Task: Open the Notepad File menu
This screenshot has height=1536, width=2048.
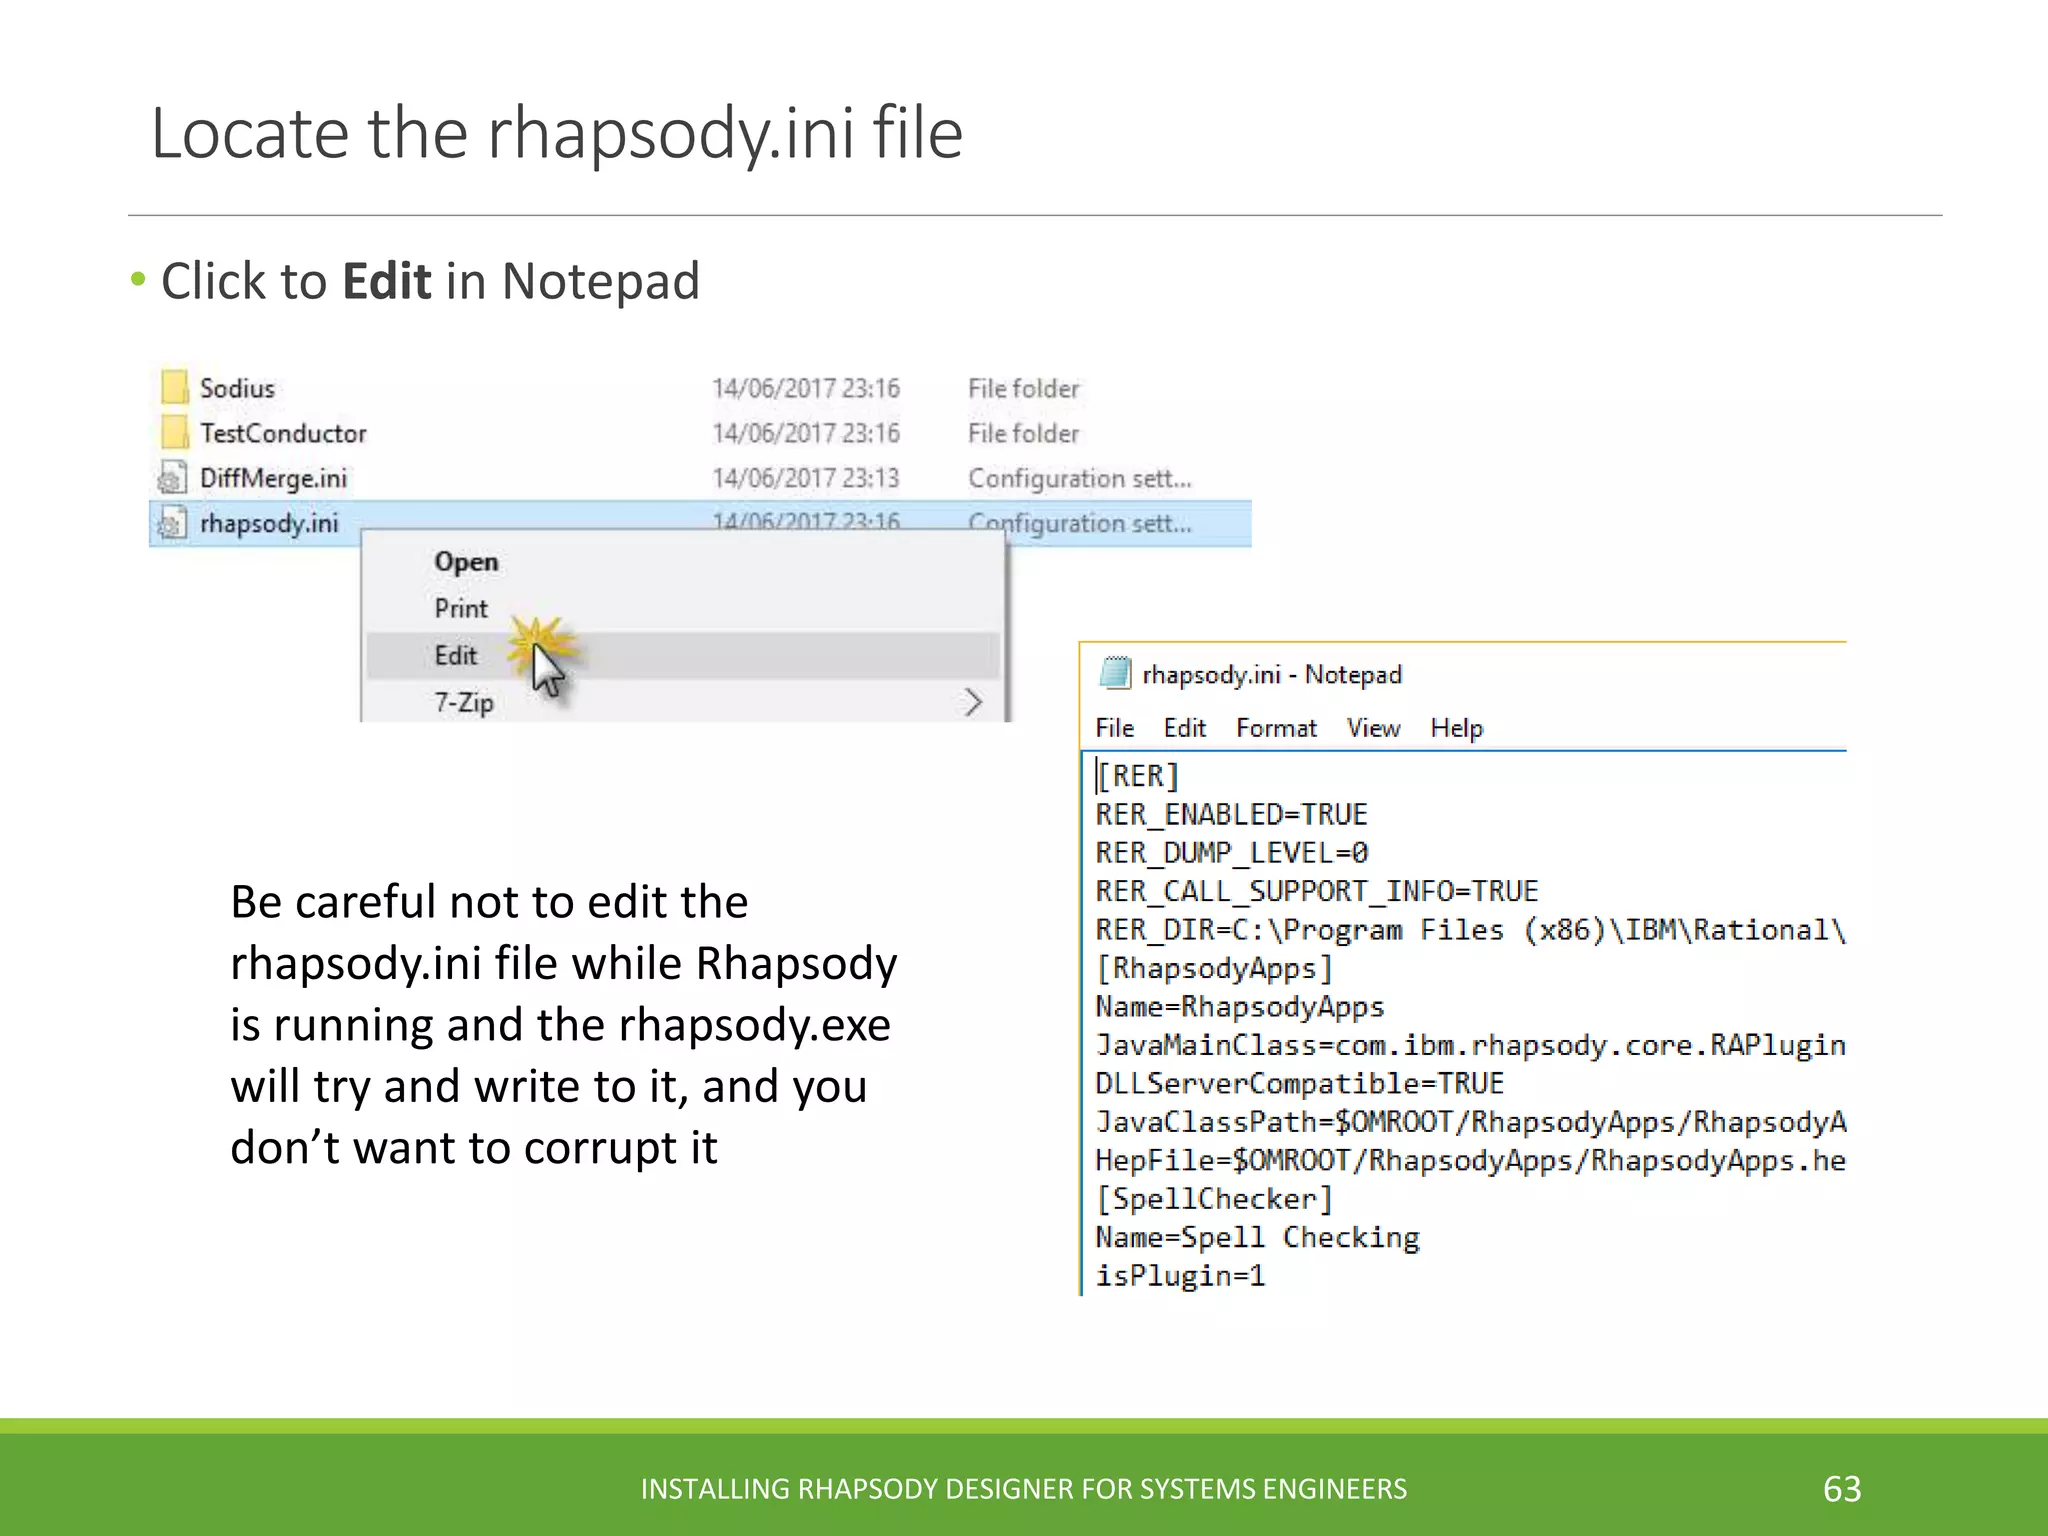Action: (1114, 728)
